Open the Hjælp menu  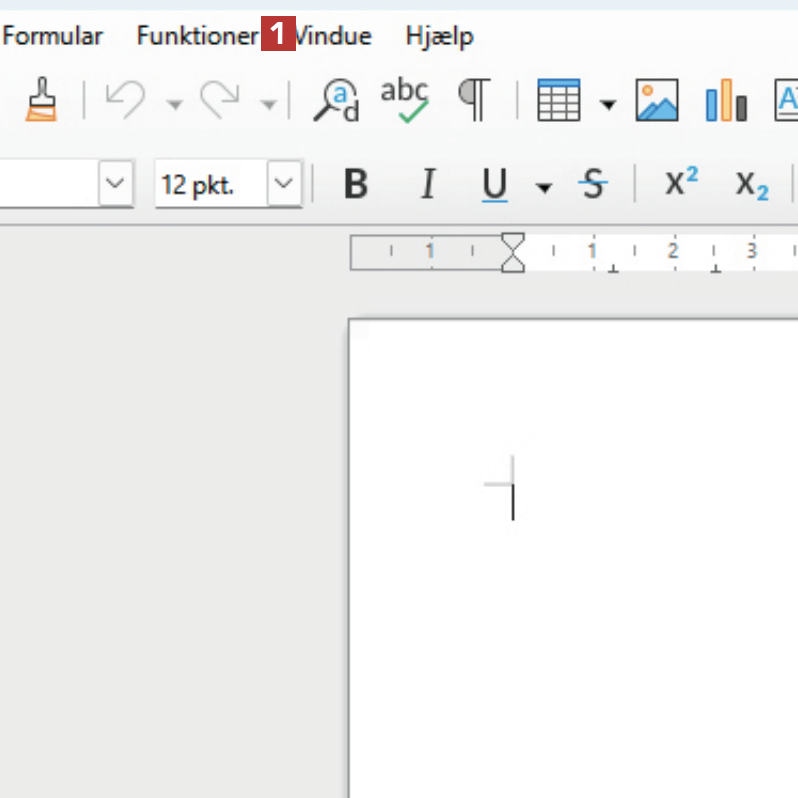[x=439, y=37]
